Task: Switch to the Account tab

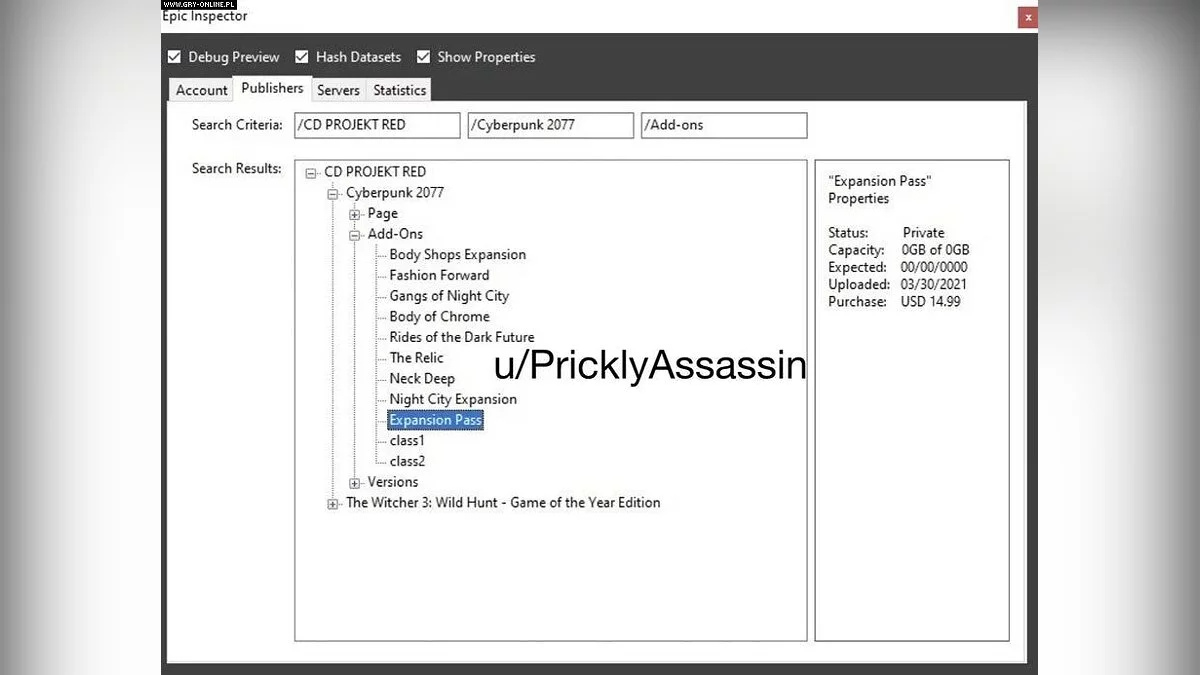Action: [202, 90]
